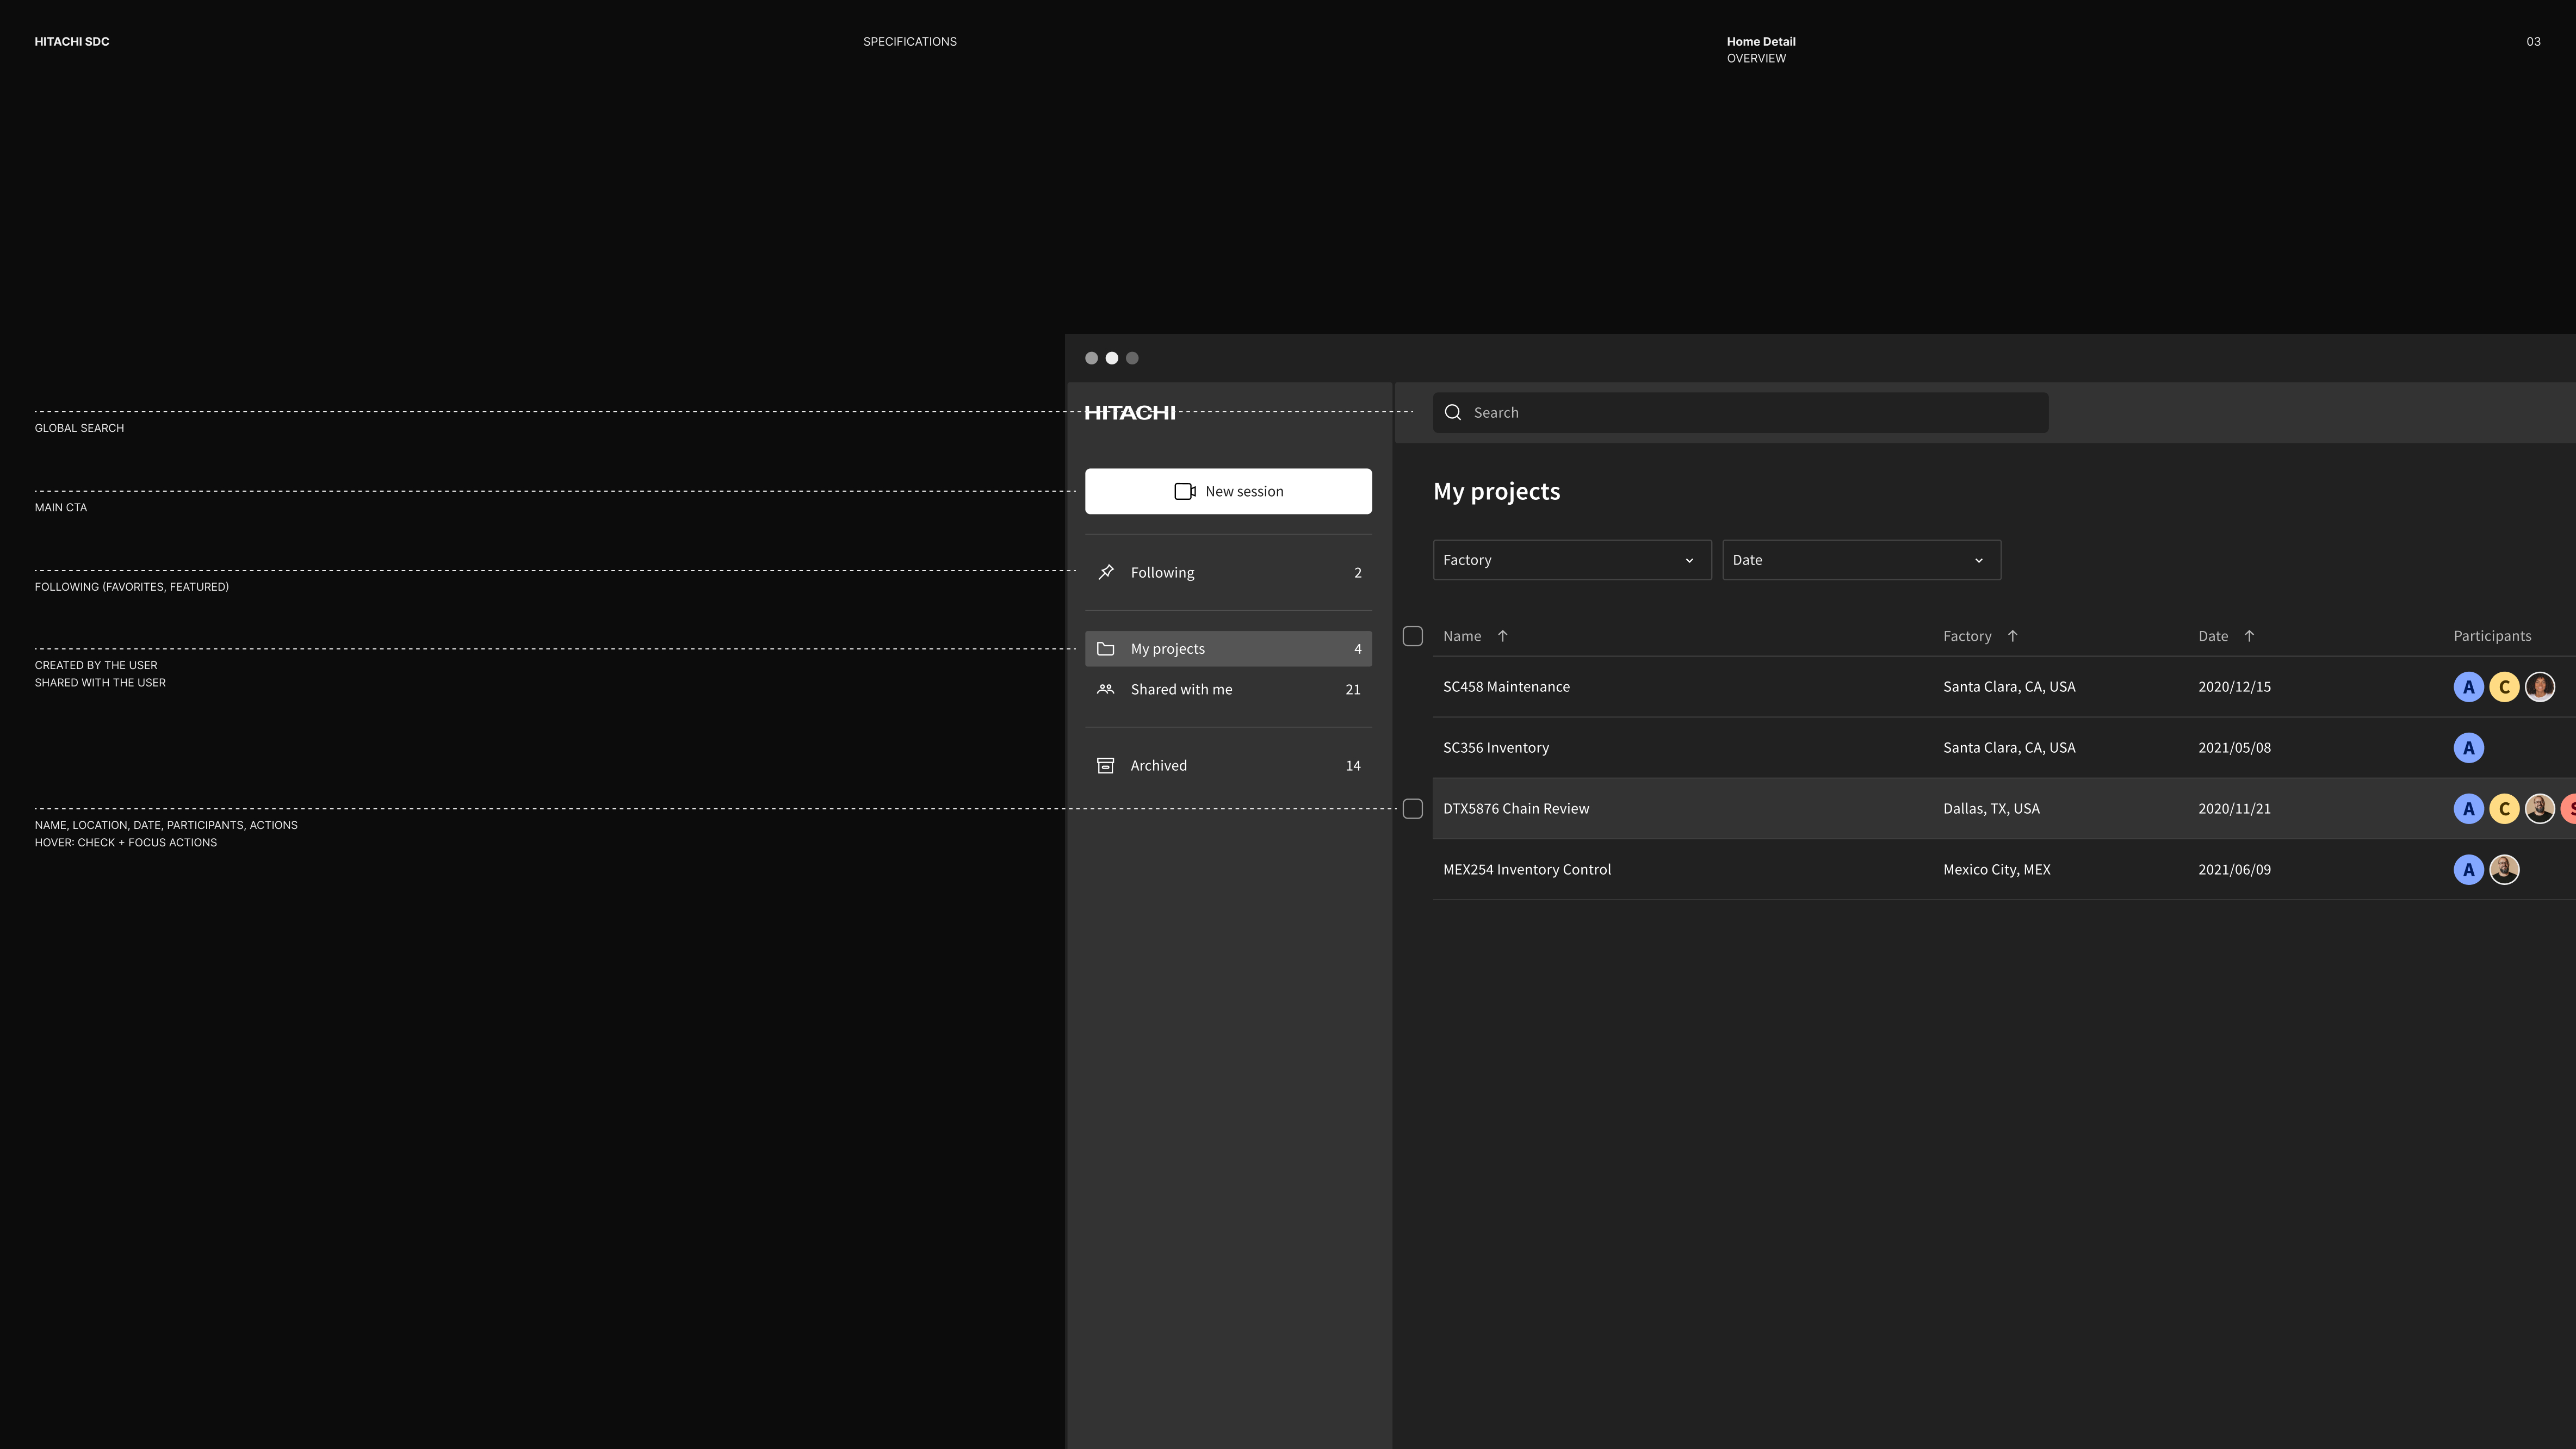Click the pin icon beside Following
Viewport: 2576px width, 1449px height.
coord(1106,572)
